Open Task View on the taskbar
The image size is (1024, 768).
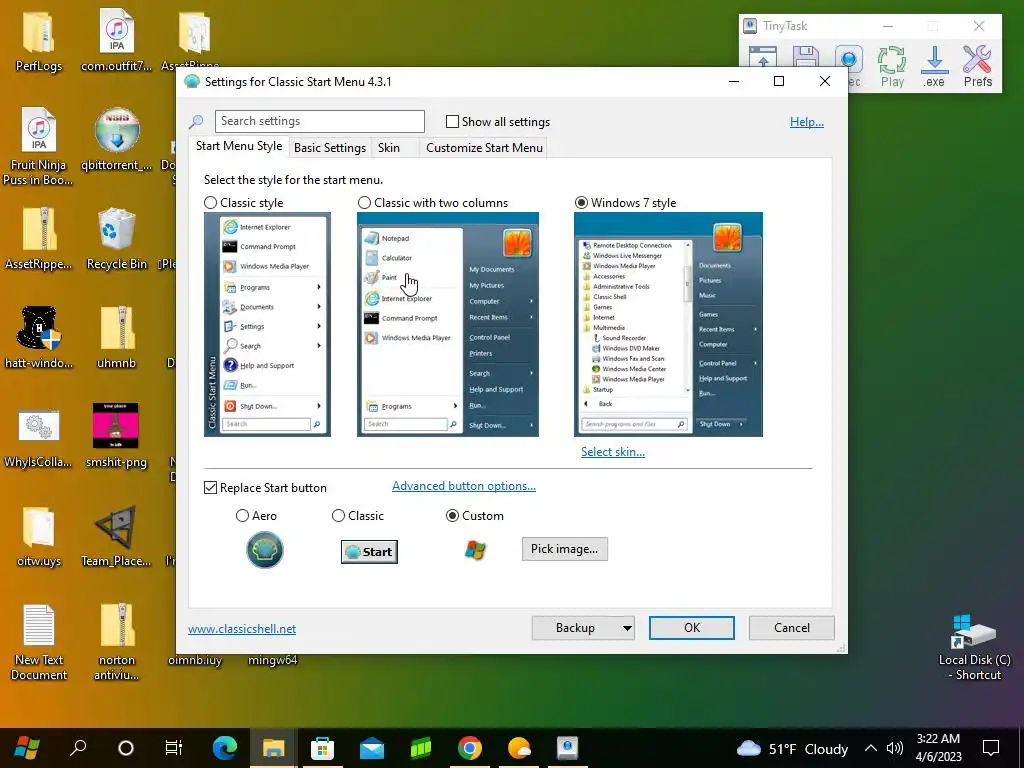[x=174, y=748]
